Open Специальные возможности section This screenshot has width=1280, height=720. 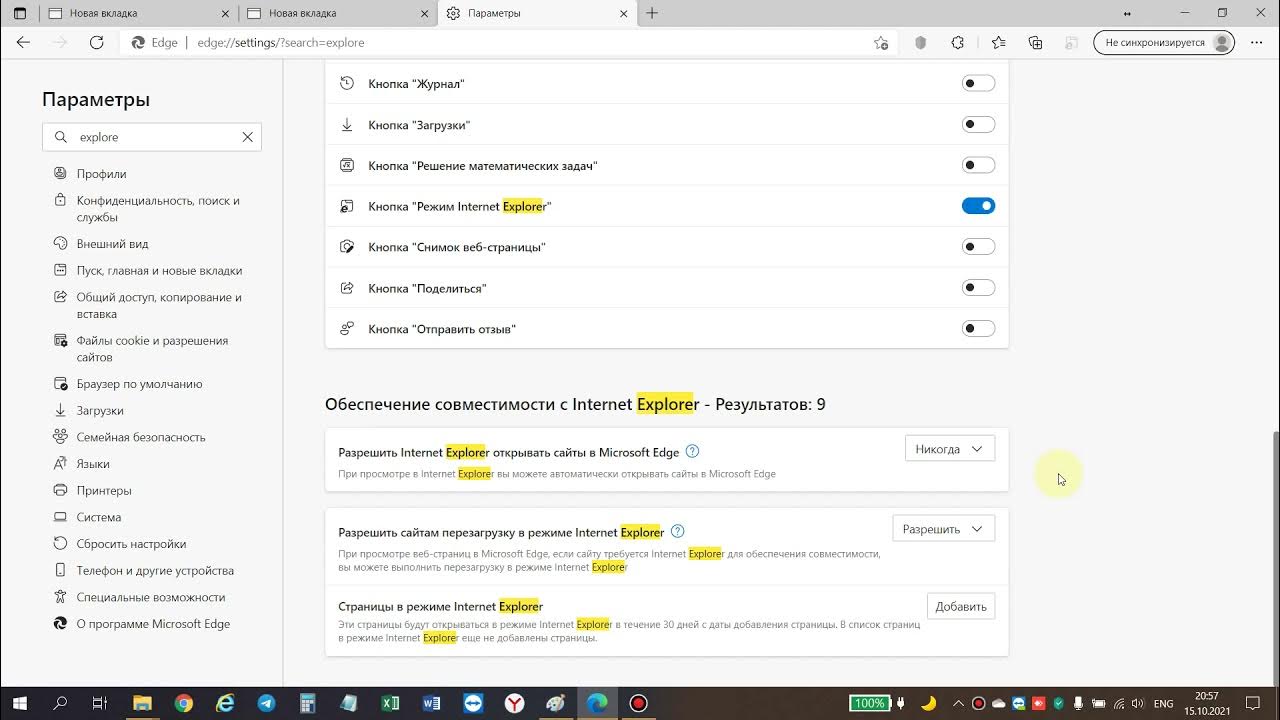[x=151, y=597]
